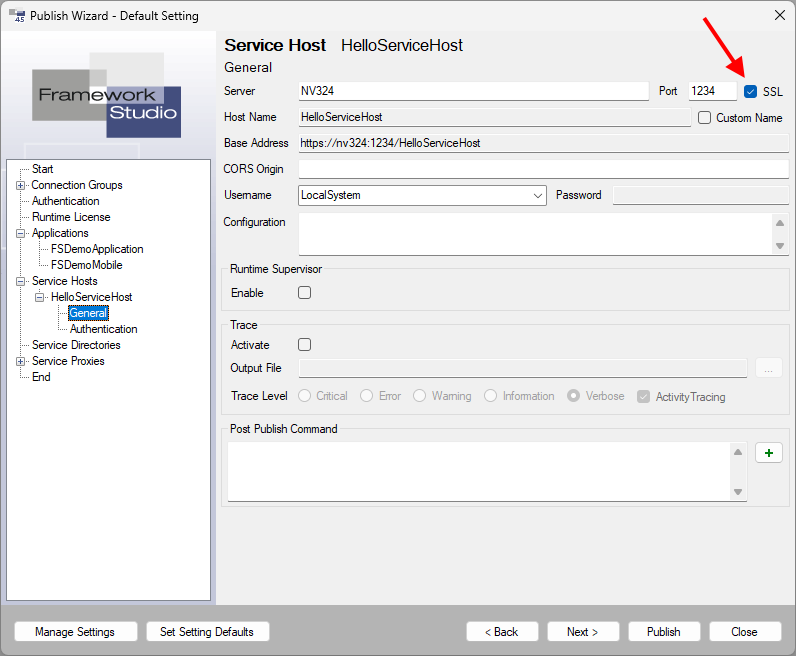Open Manage Settings
Viewport: 796px width, 656px height.
point(74,632)
